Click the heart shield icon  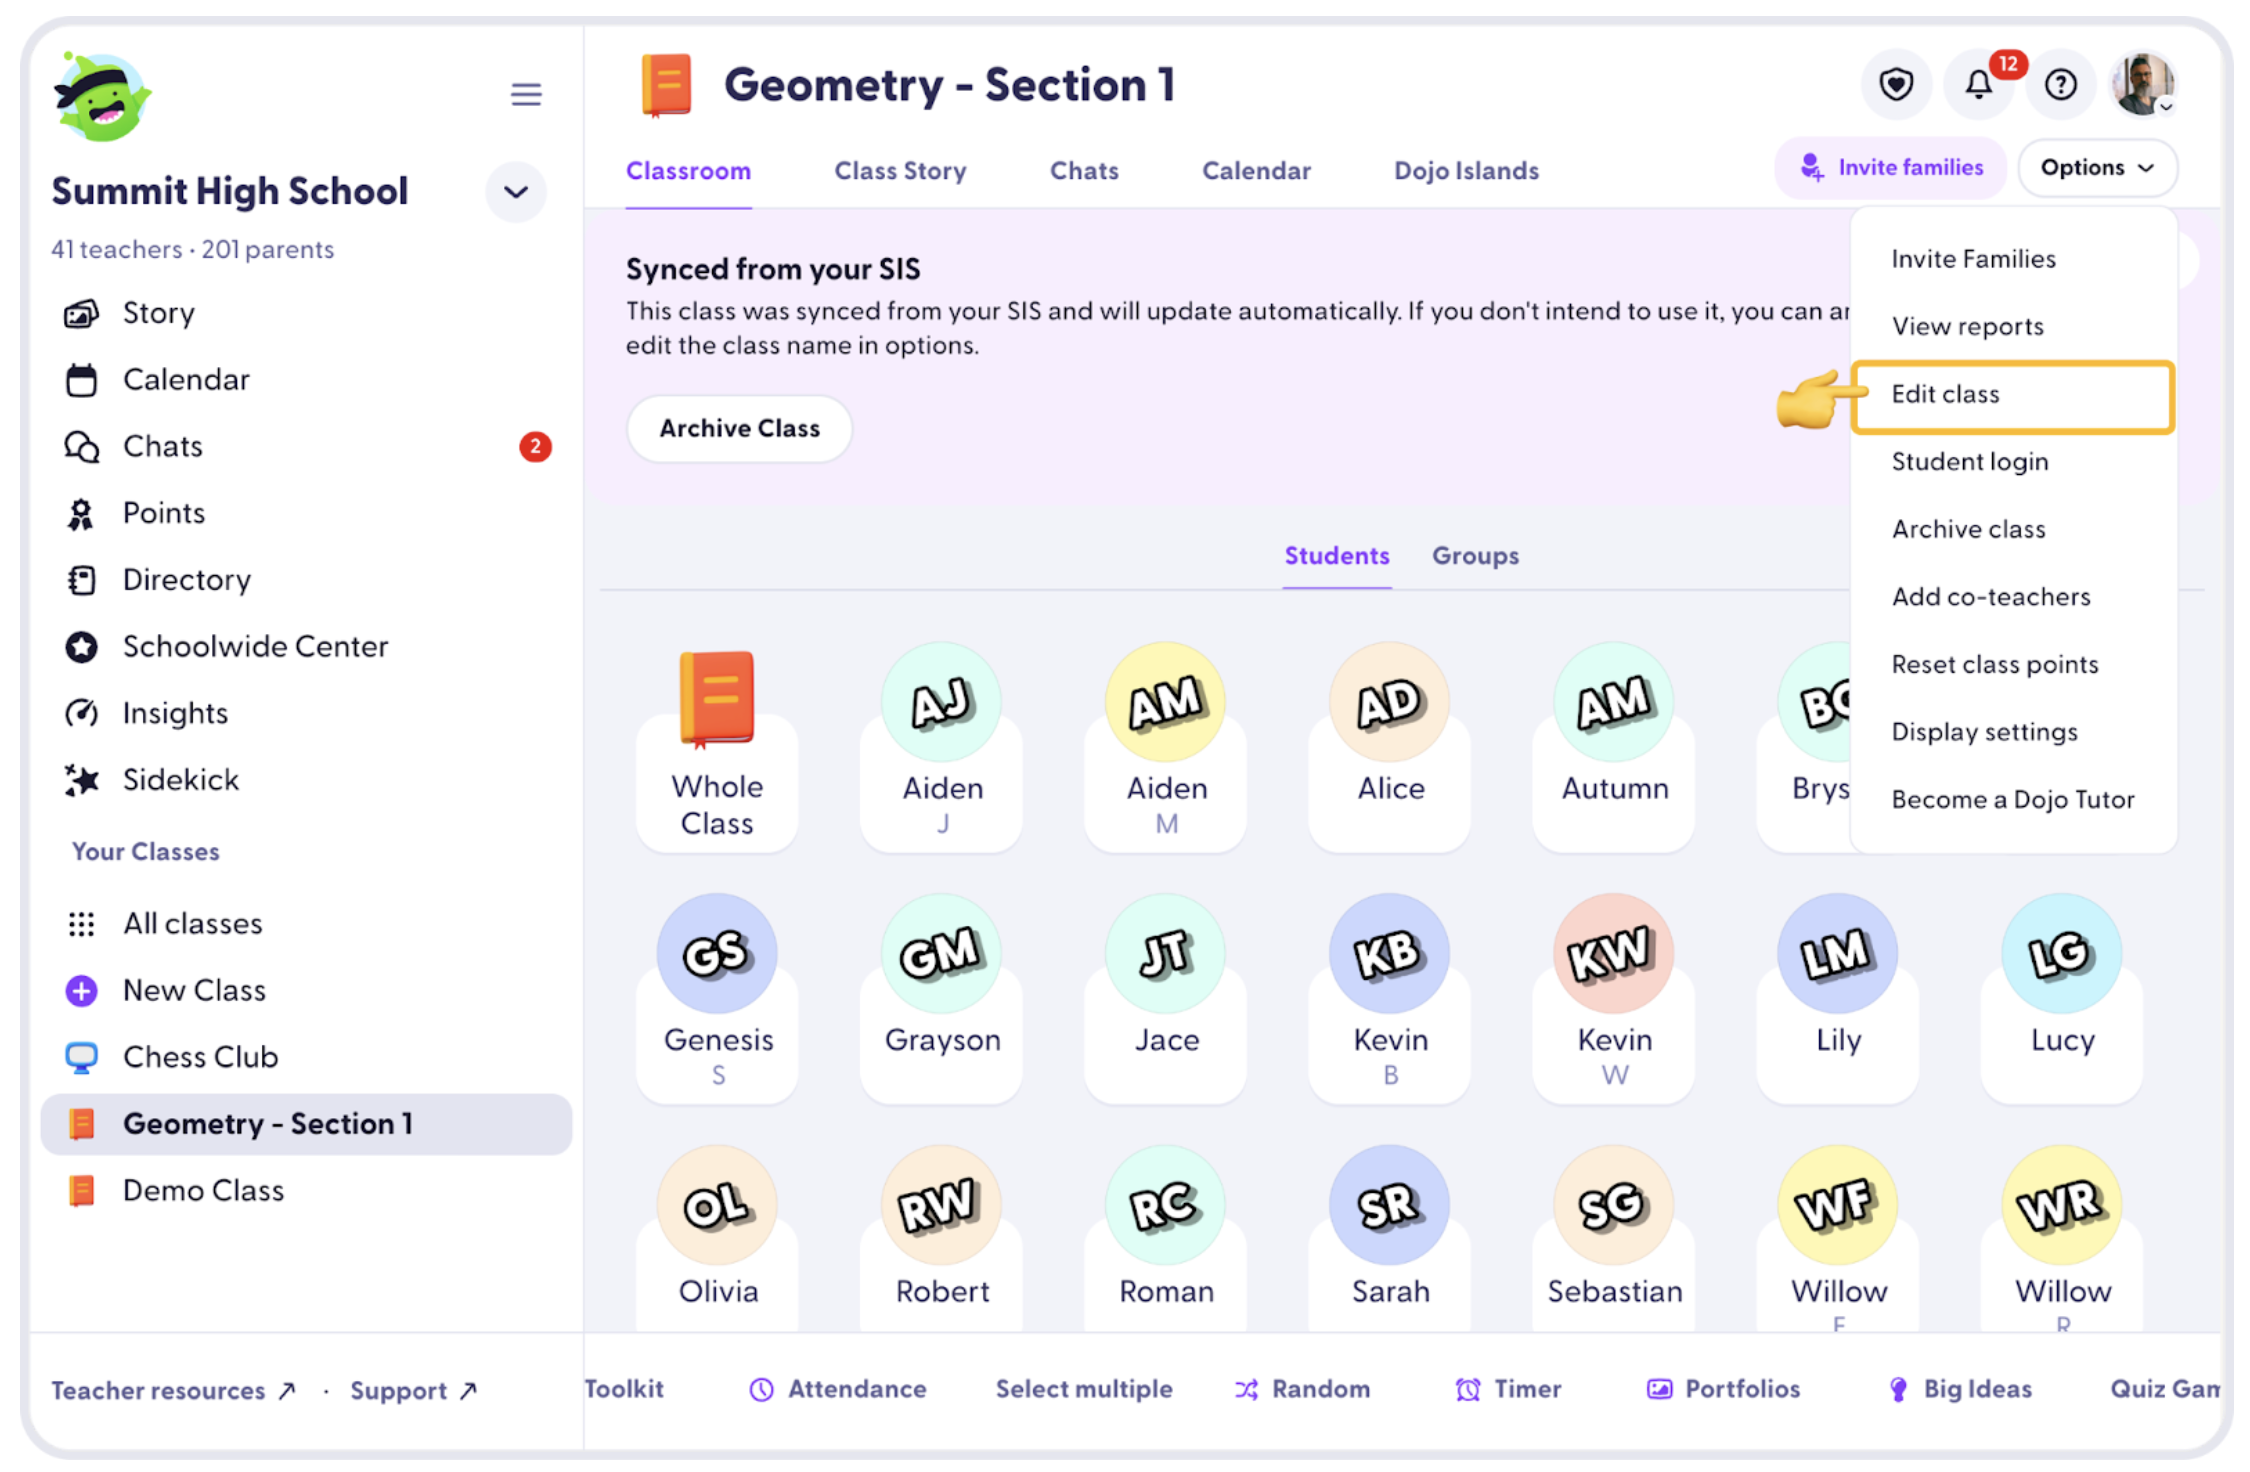pos(1895,85)
